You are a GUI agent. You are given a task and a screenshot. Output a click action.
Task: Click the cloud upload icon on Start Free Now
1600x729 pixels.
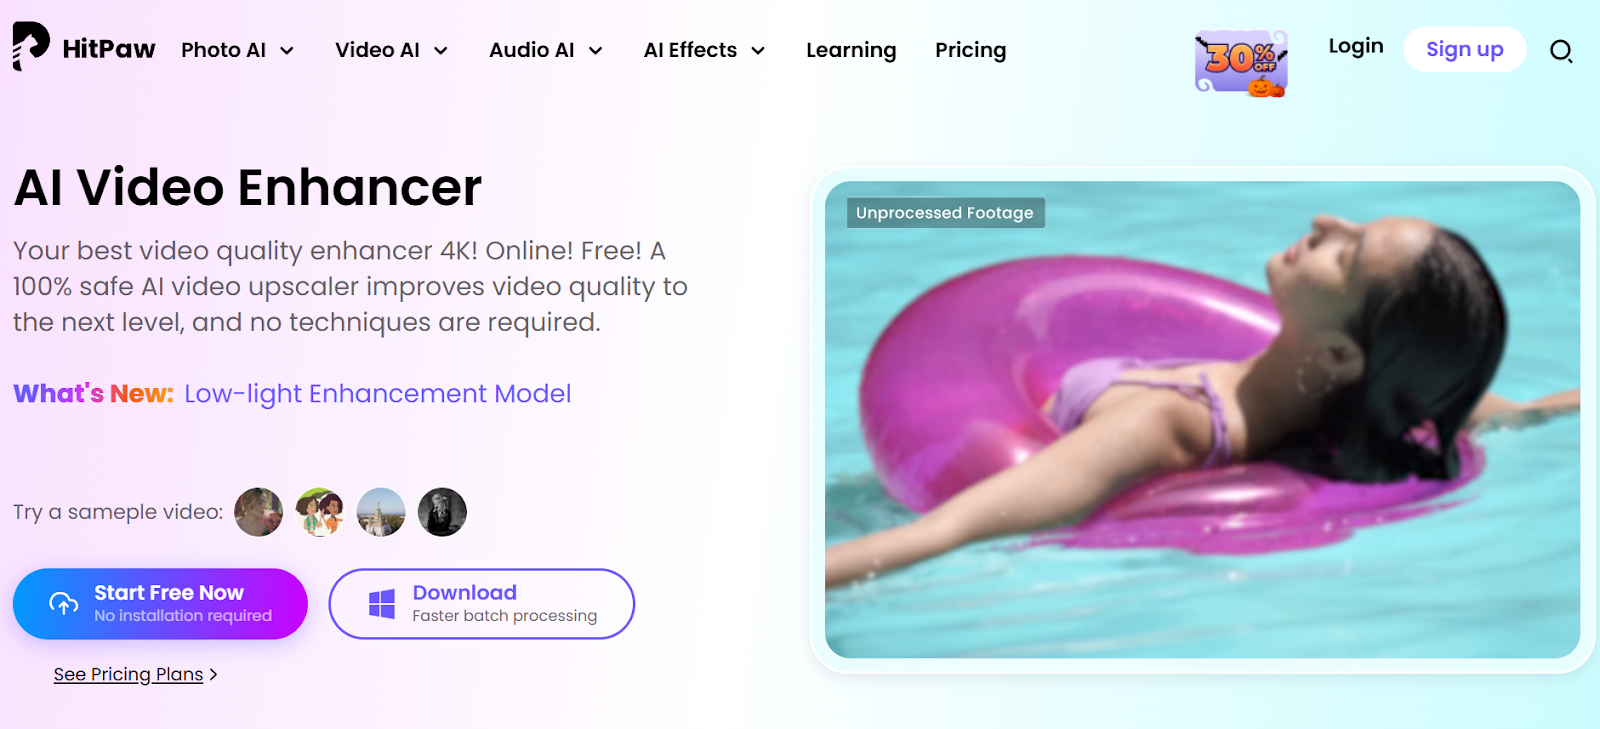click(x=64, y=603)
